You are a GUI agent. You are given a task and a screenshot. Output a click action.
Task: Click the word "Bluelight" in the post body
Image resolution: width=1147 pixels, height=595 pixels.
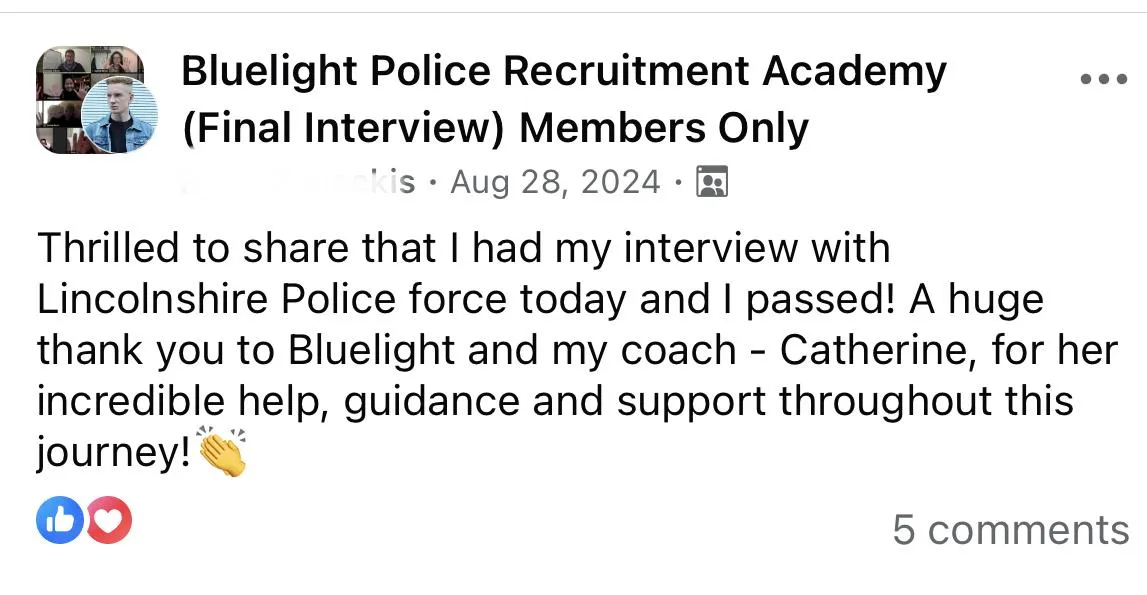372,350
